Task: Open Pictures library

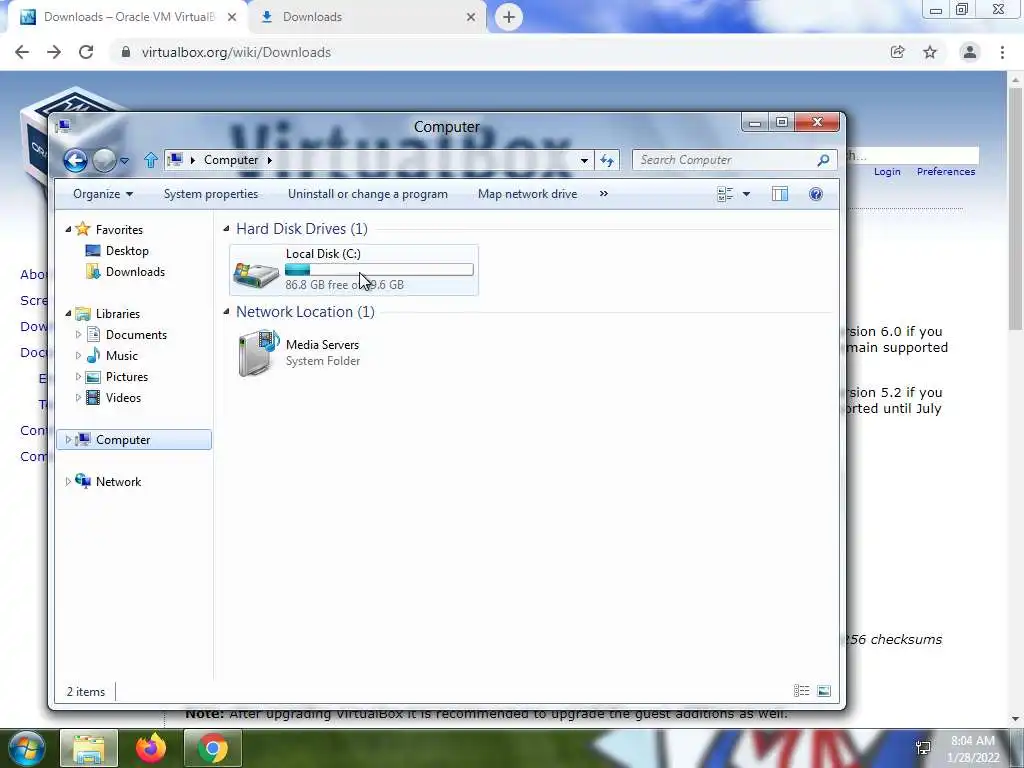Action: click(127, 377)
